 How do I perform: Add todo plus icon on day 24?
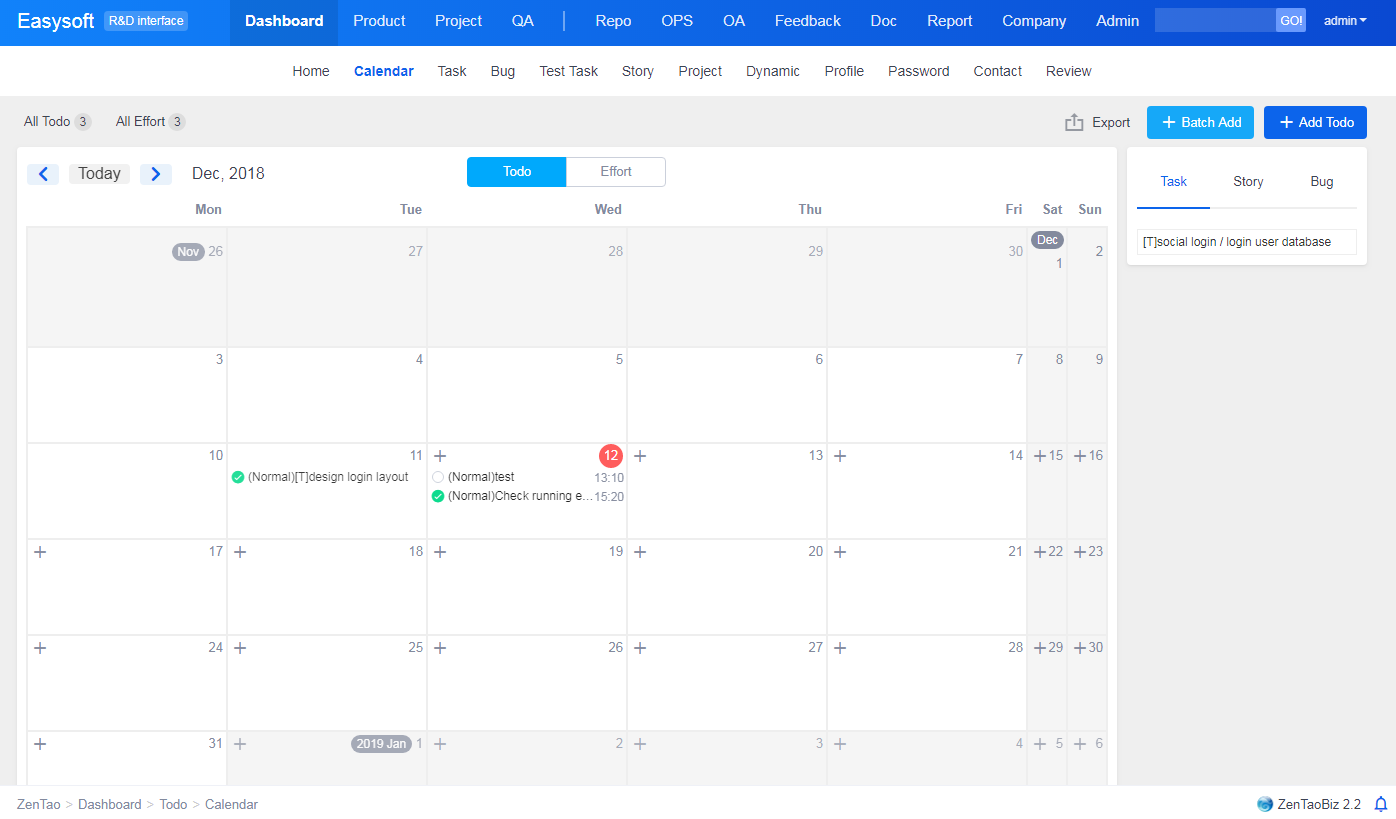coord(40,648)
